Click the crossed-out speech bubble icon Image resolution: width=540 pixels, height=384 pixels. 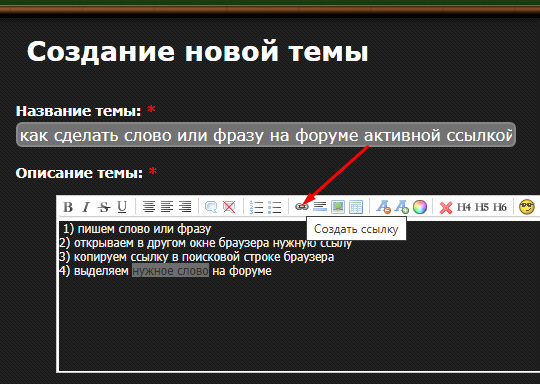229,207
